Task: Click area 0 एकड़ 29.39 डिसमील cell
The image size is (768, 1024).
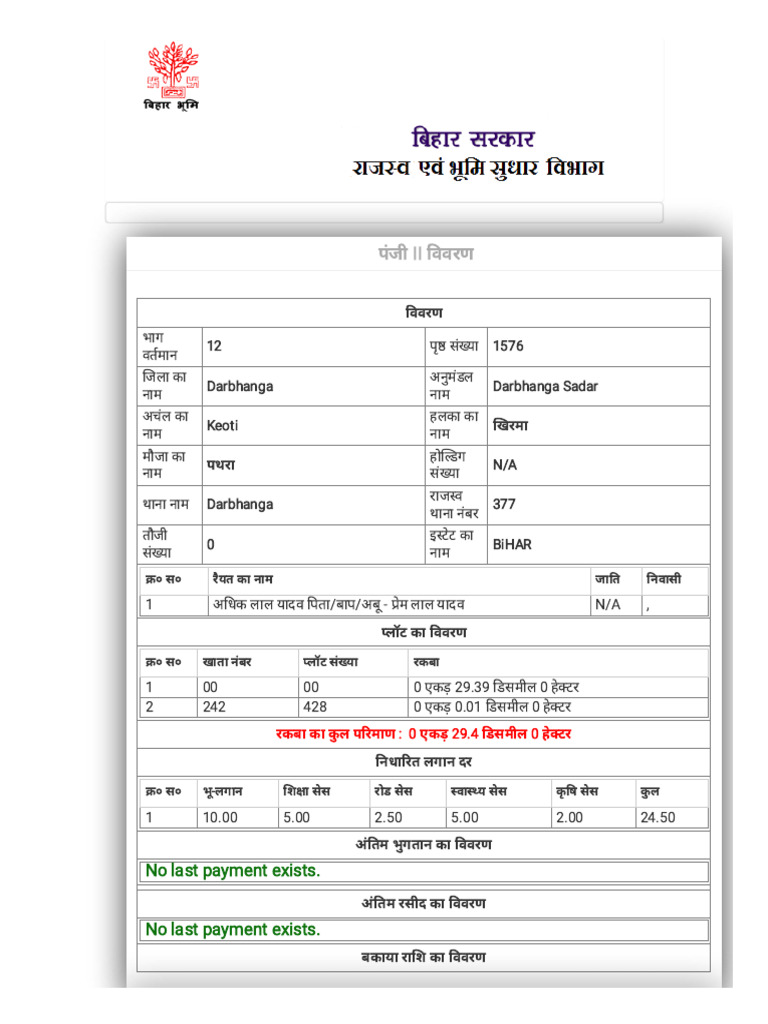Action: point(496,687)
